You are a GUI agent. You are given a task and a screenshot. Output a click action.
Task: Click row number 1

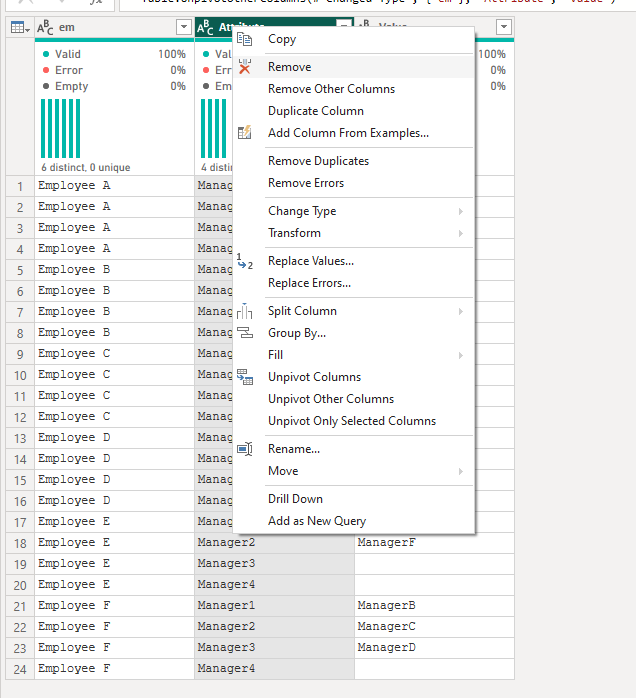(x=20, y=186)
